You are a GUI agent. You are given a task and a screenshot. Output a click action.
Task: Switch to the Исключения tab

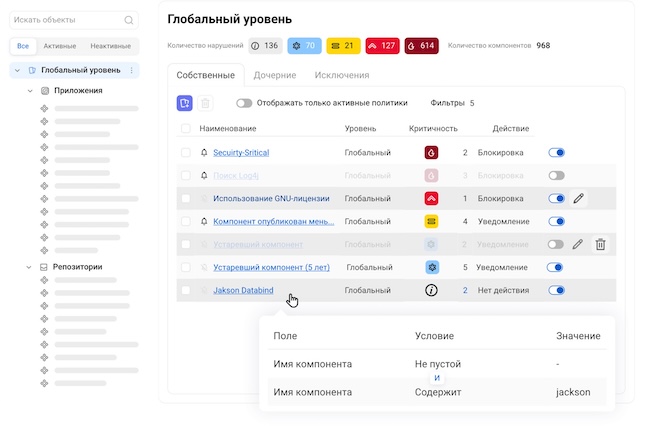(342, 75)
